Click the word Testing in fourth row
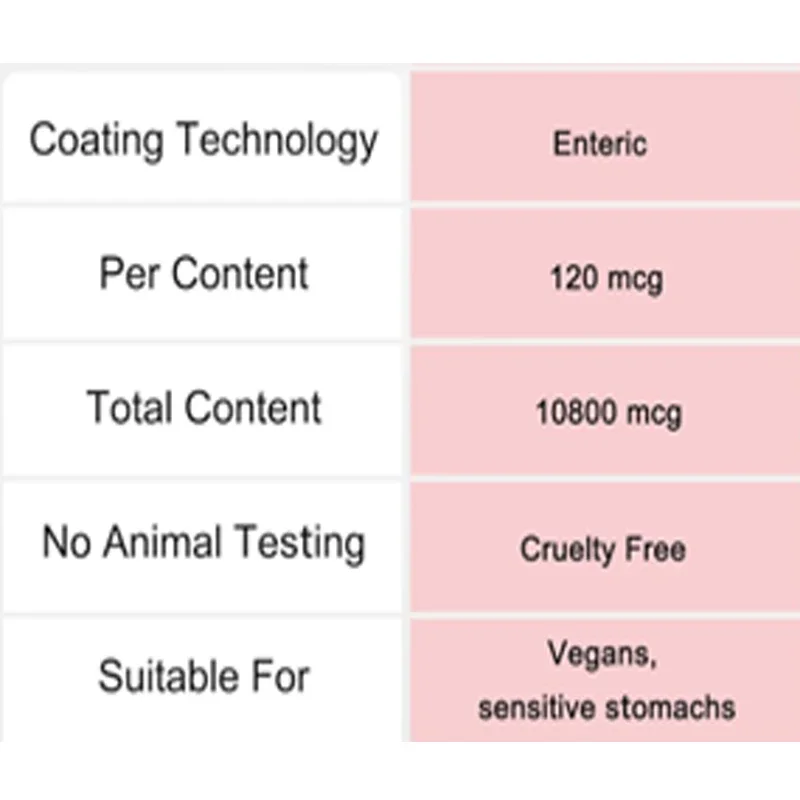Viewport: 800px width, 800px height. tap(301, 544)
